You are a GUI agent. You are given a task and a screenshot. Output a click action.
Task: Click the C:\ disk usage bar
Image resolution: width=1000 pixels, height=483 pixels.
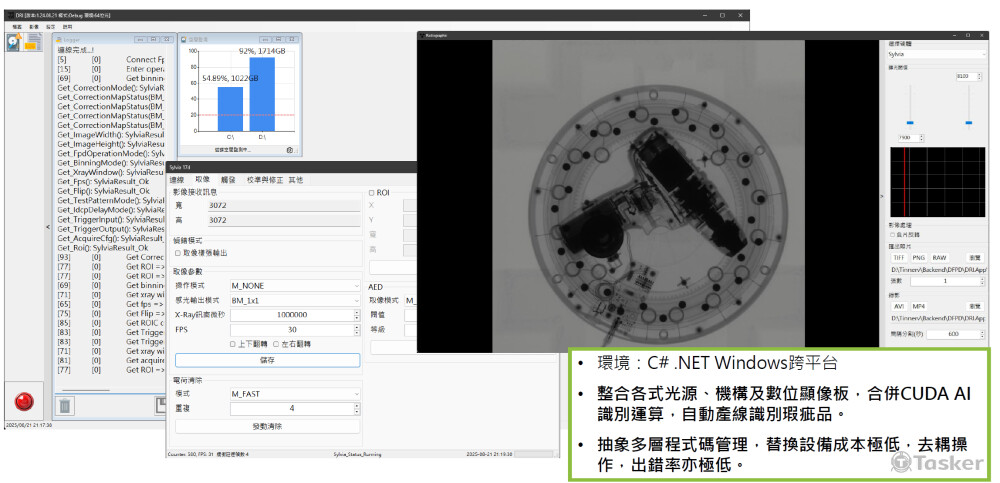[x=230, y=109]
